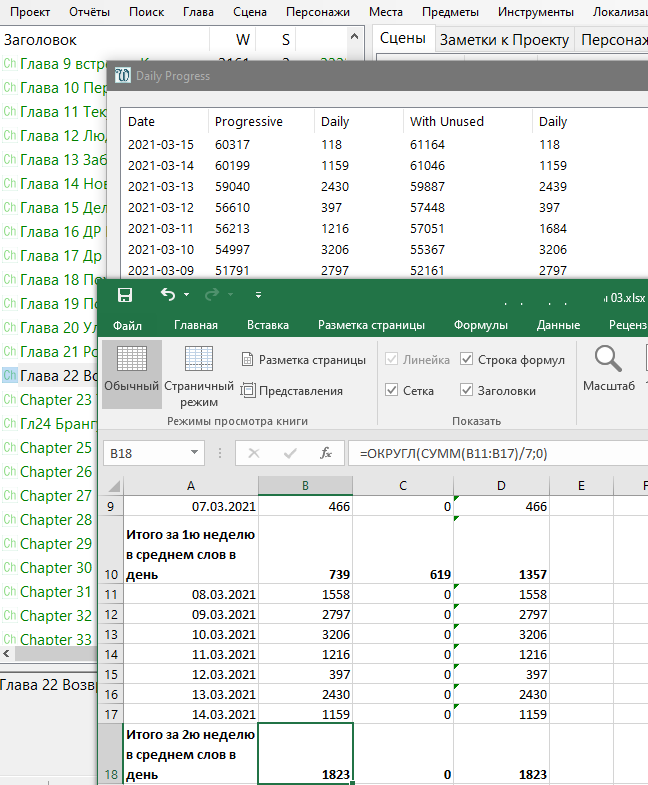Open the Формулы ribbon tab

[x=481, y=325]
